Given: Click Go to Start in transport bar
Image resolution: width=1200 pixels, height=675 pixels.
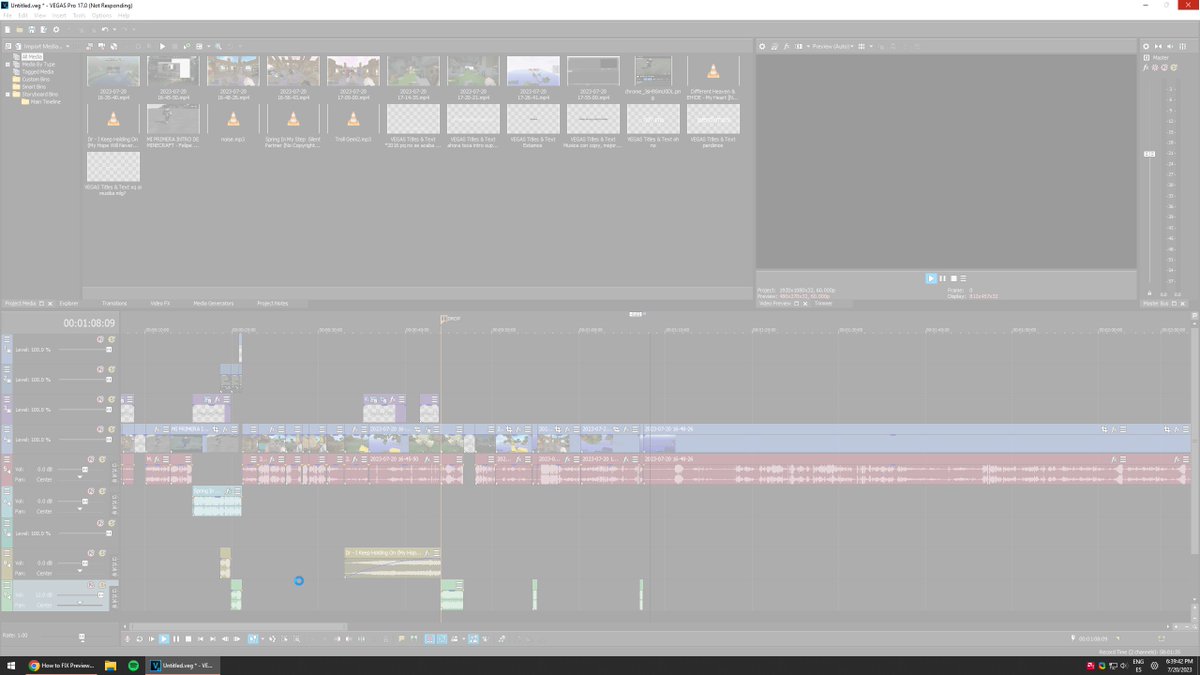Looking at the screenshot, I should point(200,638).
